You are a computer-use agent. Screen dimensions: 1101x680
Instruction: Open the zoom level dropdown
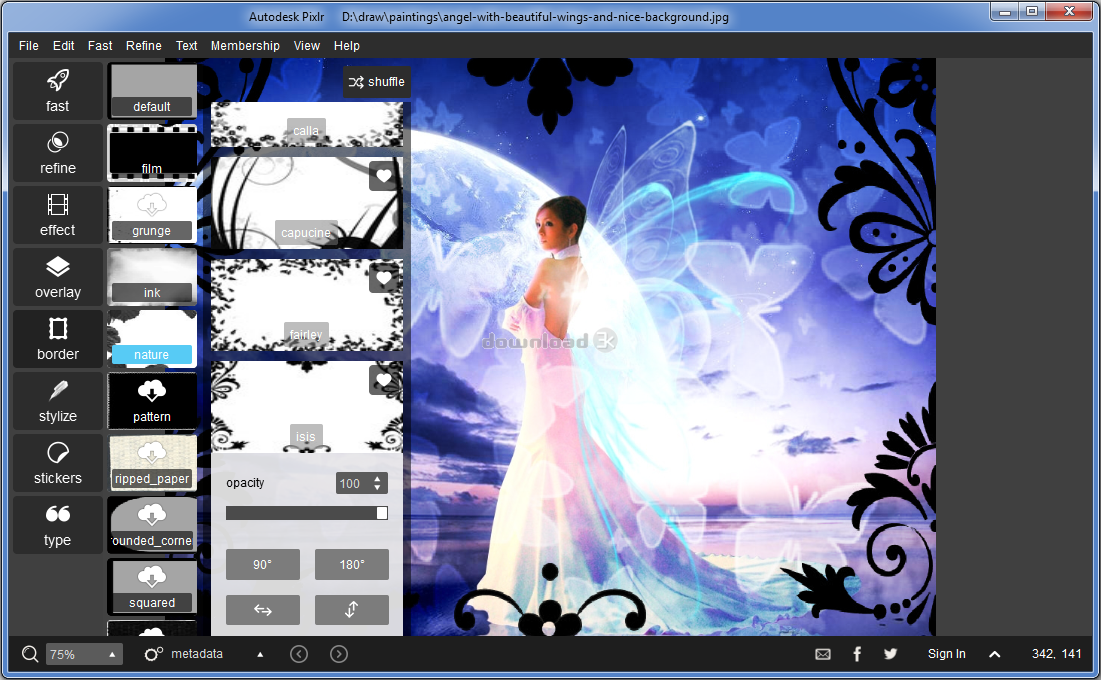point(84,653)
